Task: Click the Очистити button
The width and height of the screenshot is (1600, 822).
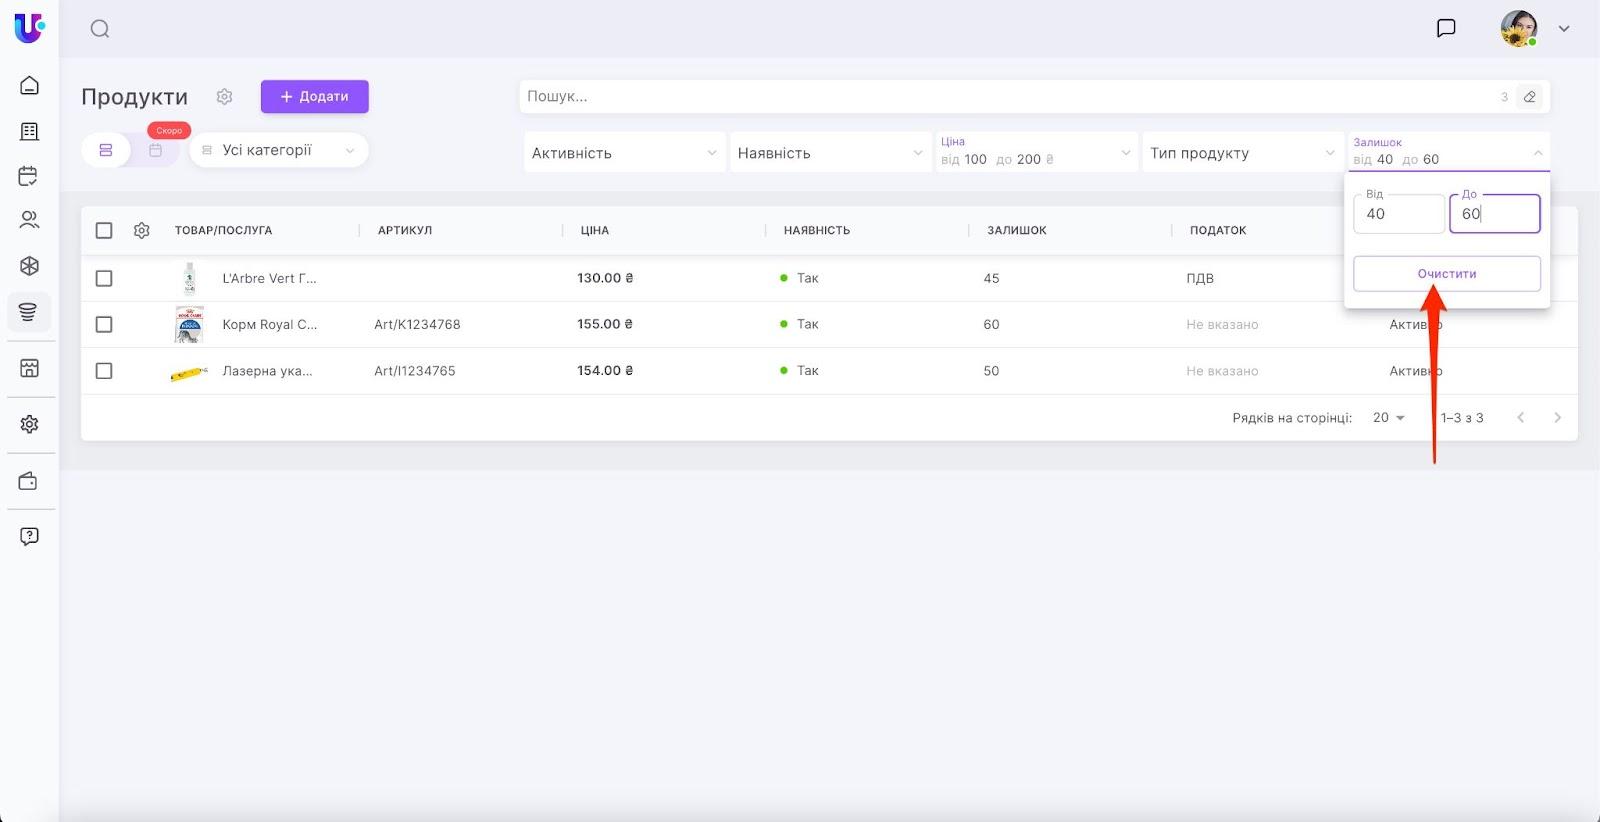Action: click(1446, 274)
